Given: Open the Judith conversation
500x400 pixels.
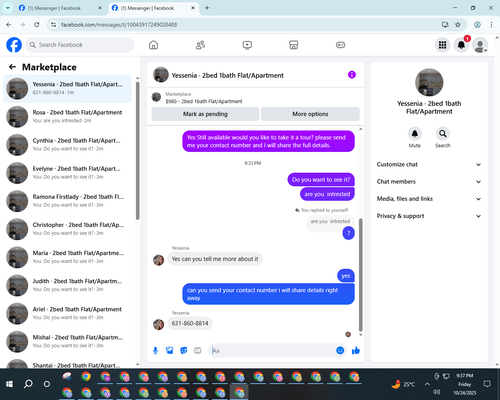Looking at the screenshot, I should pyautogui.click(x=67, y=285).
